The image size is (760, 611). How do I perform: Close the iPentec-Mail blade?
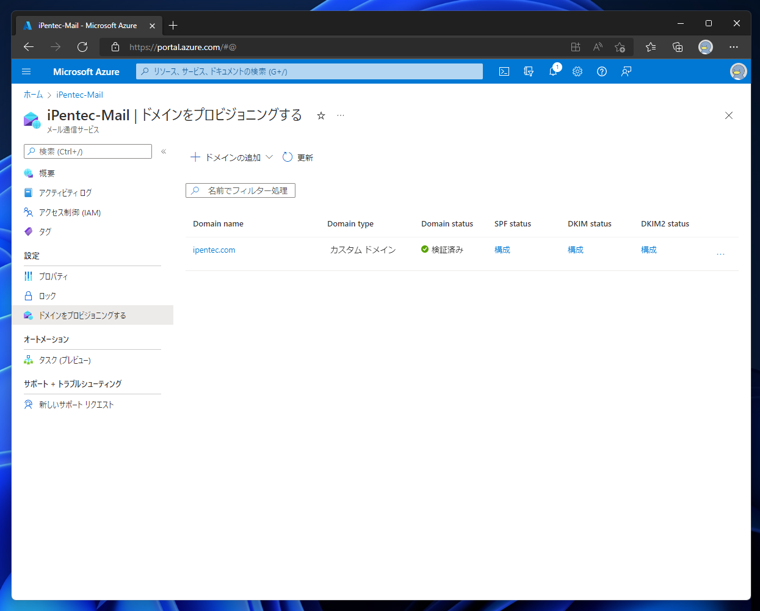(728, 115)
